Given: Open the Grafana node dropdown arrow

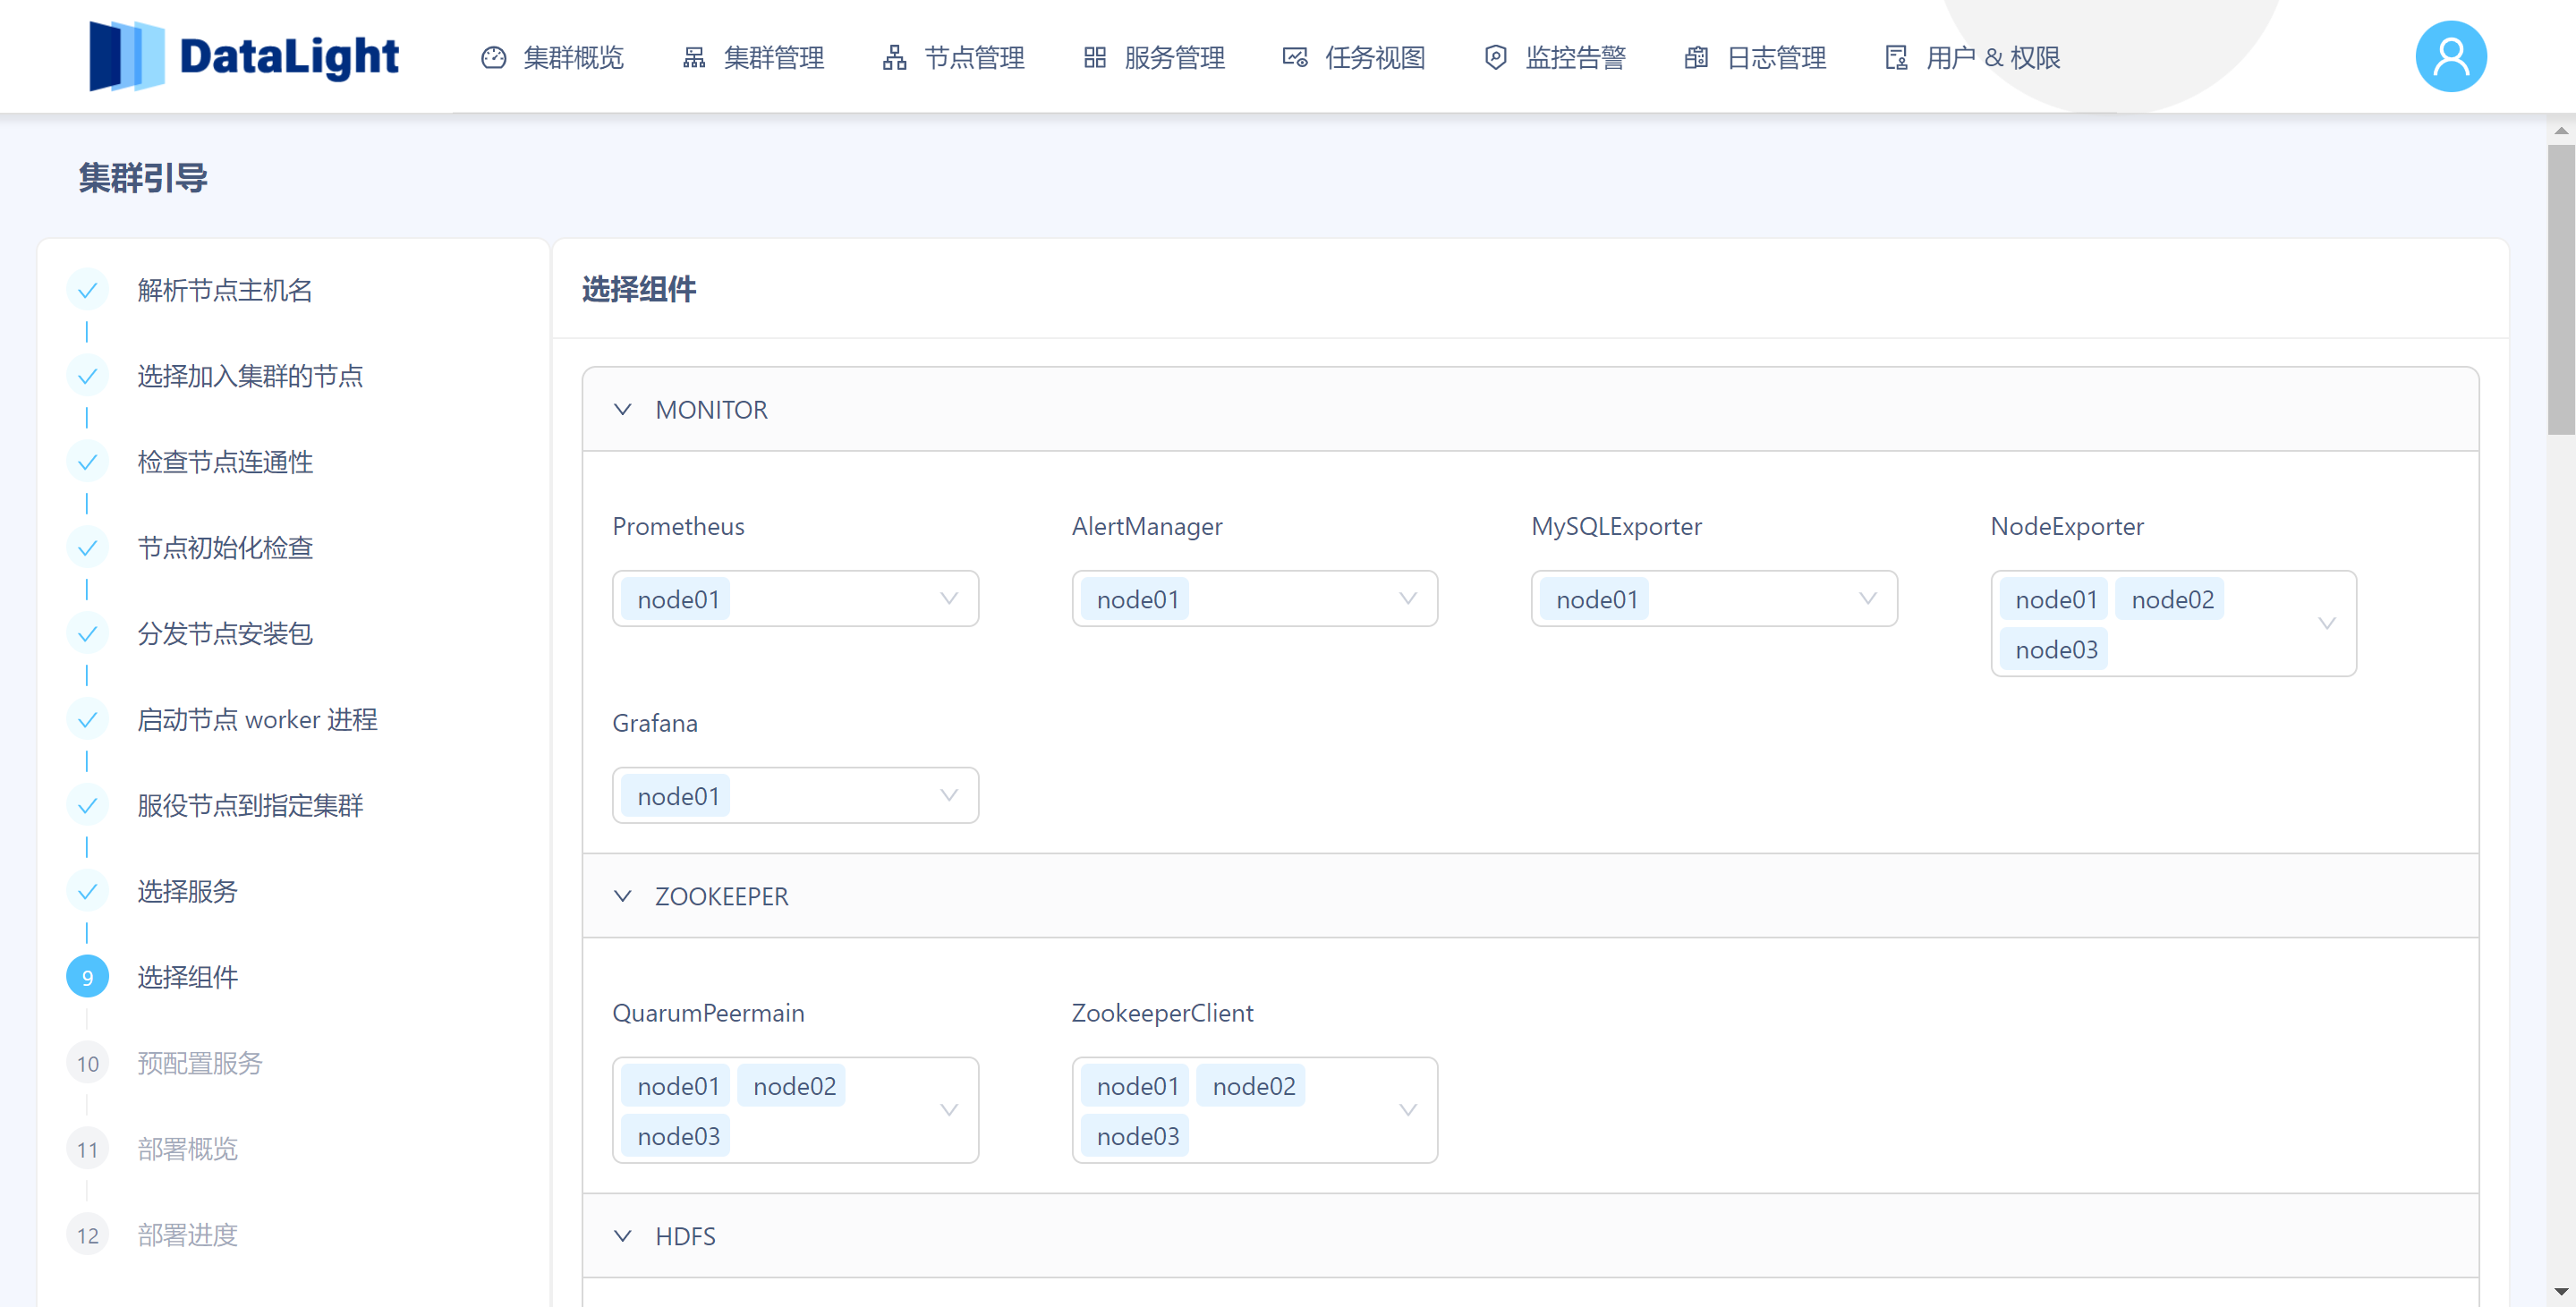Looking at the screenshot, I should pyautogui.click(x=949, y=796).
